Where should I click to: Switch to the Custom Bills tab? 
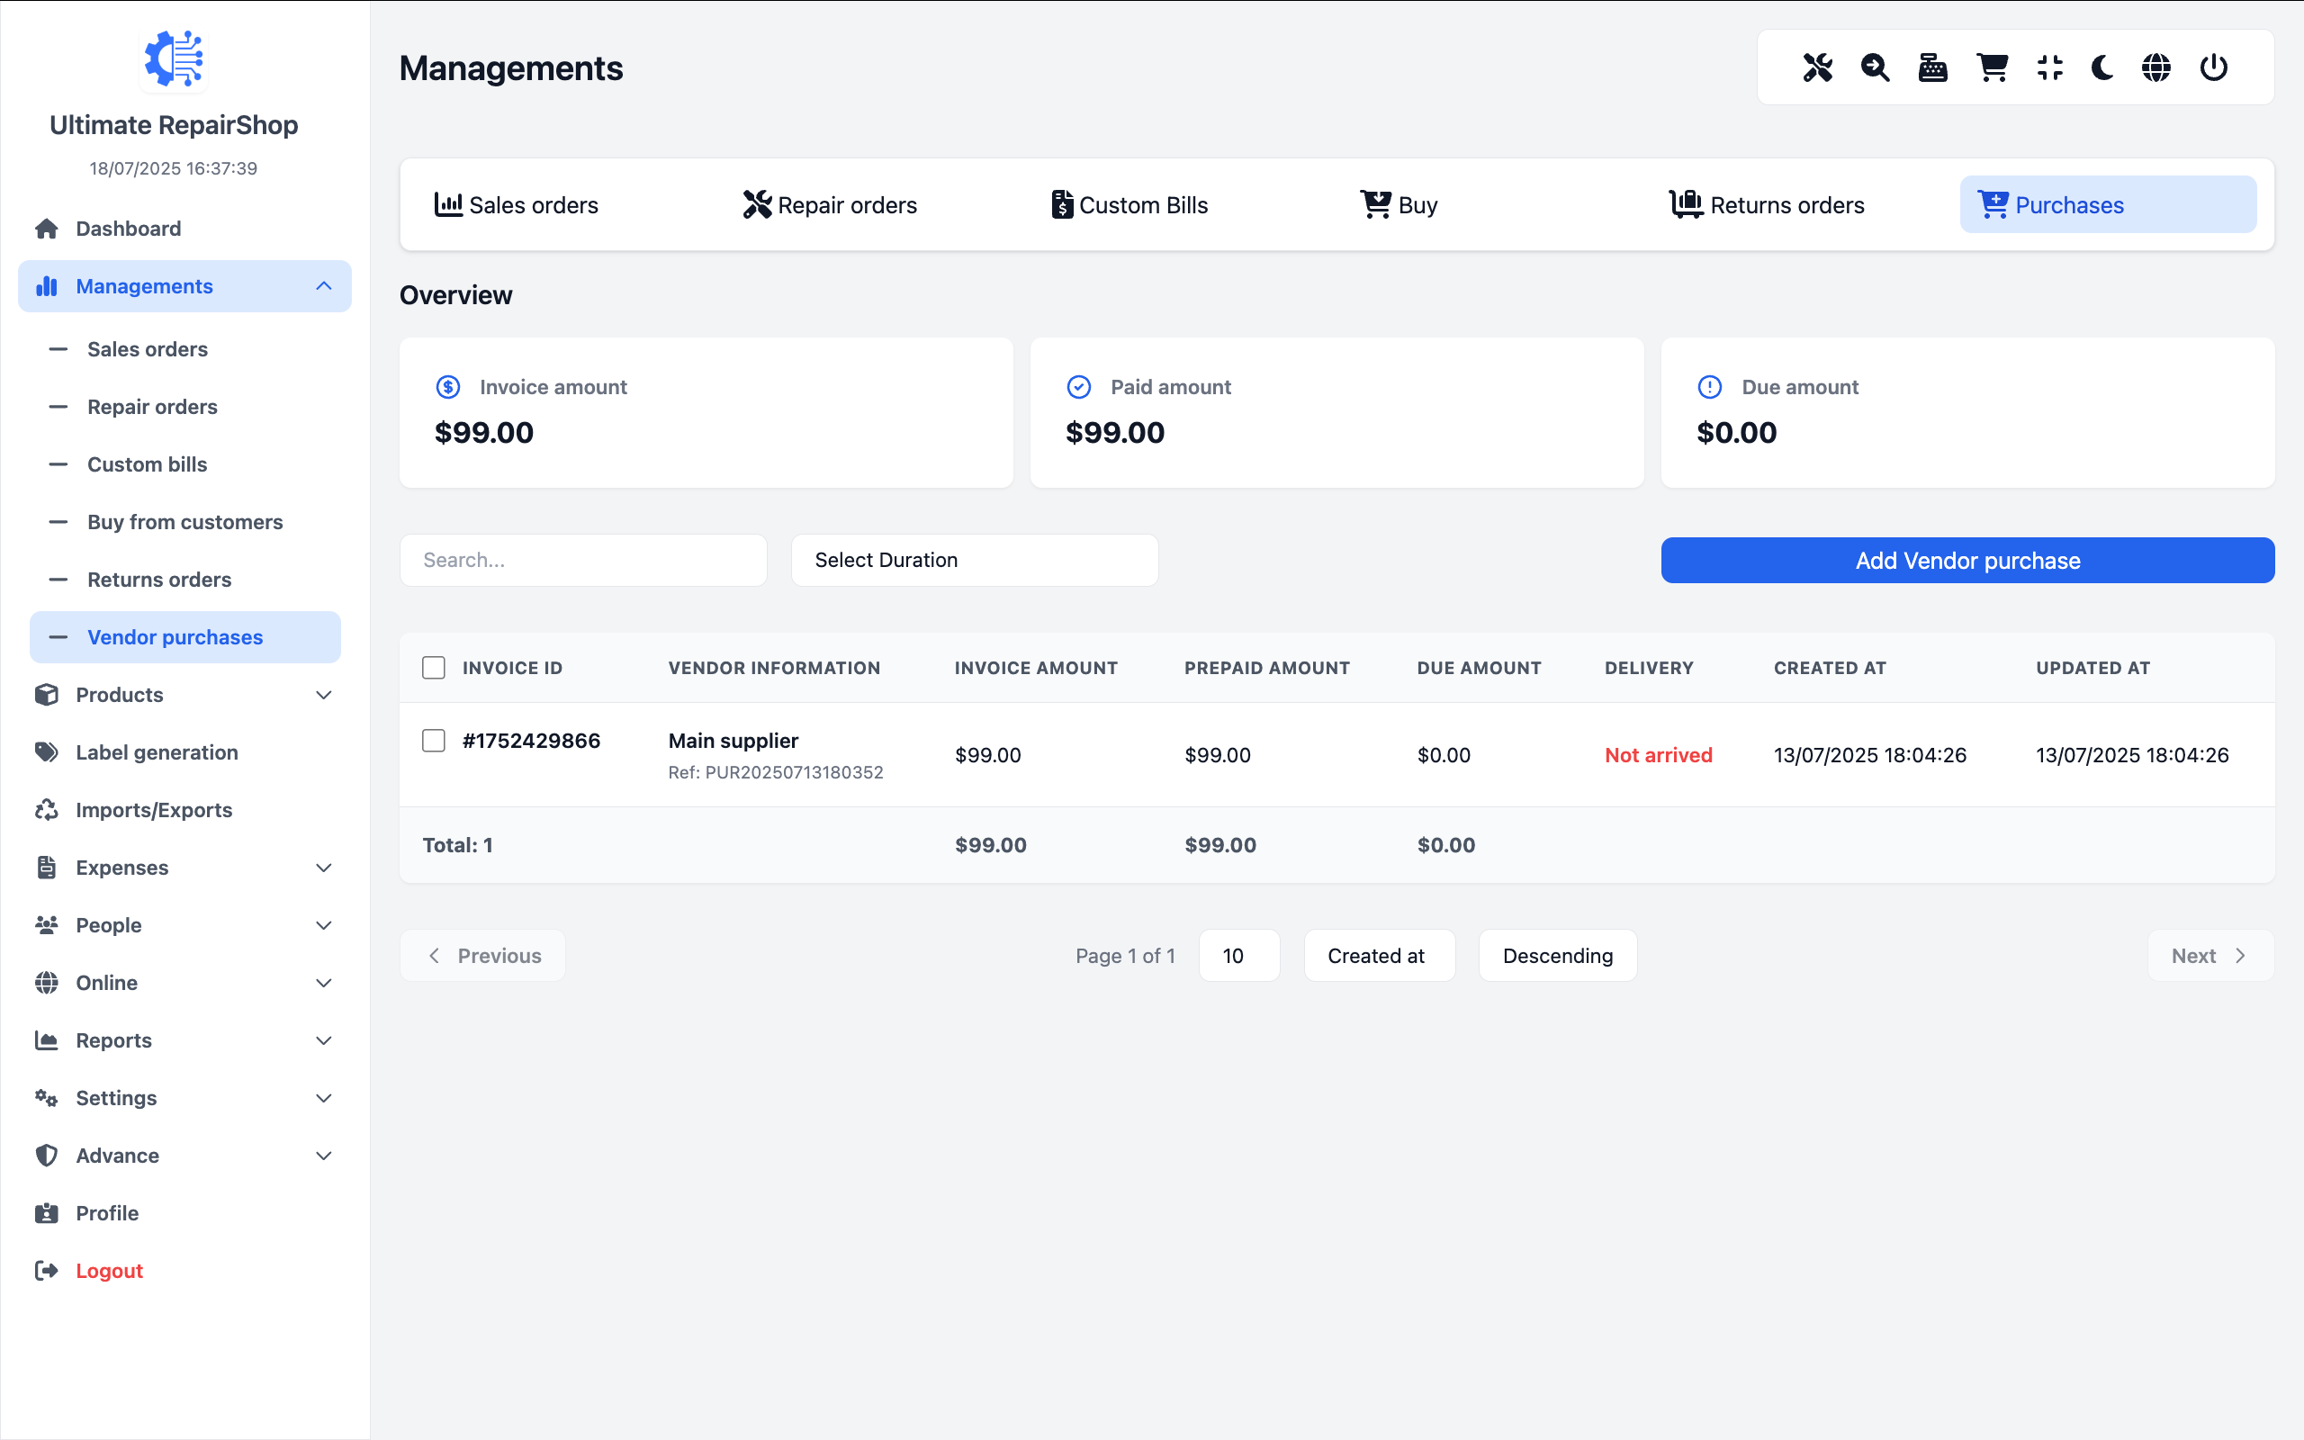coord(1129,205)
